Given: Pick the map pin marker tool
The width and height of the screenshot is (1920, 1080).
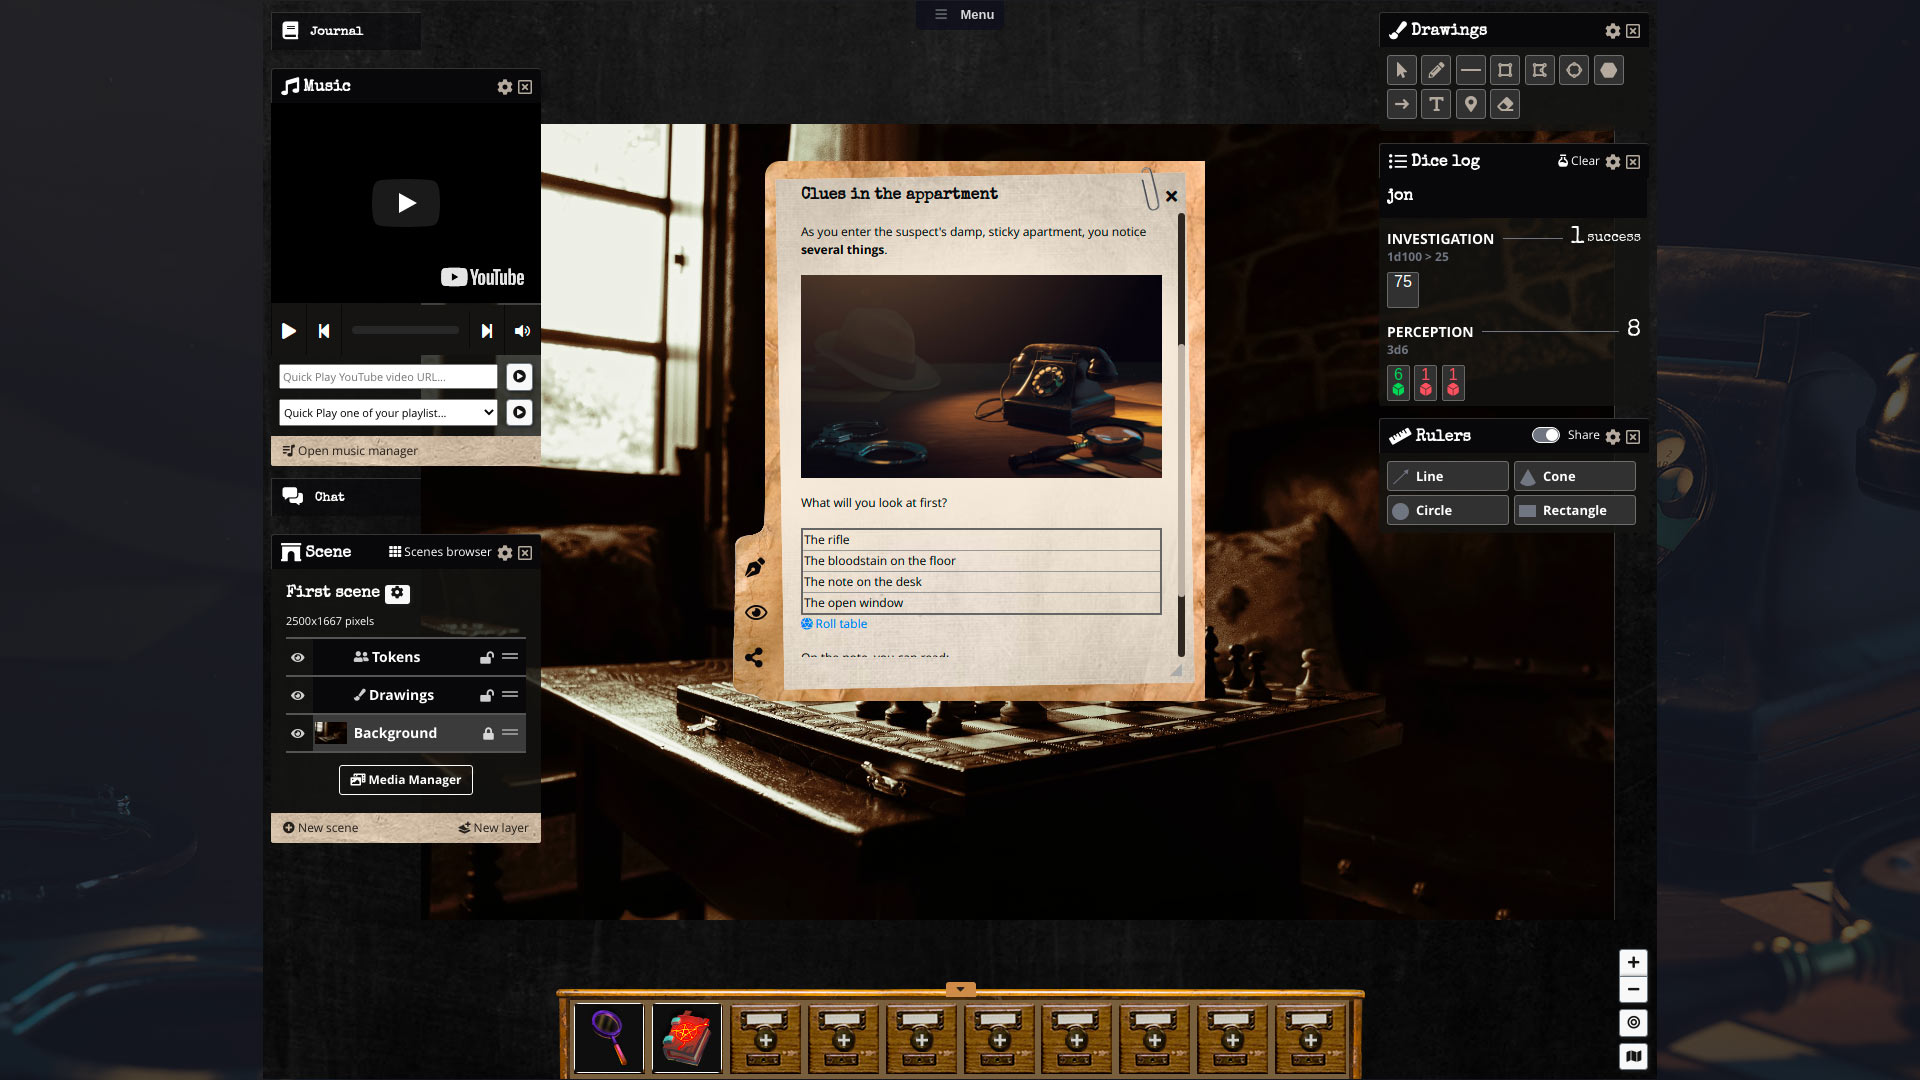Looking at the screenshot, I should pos(1470,104).
